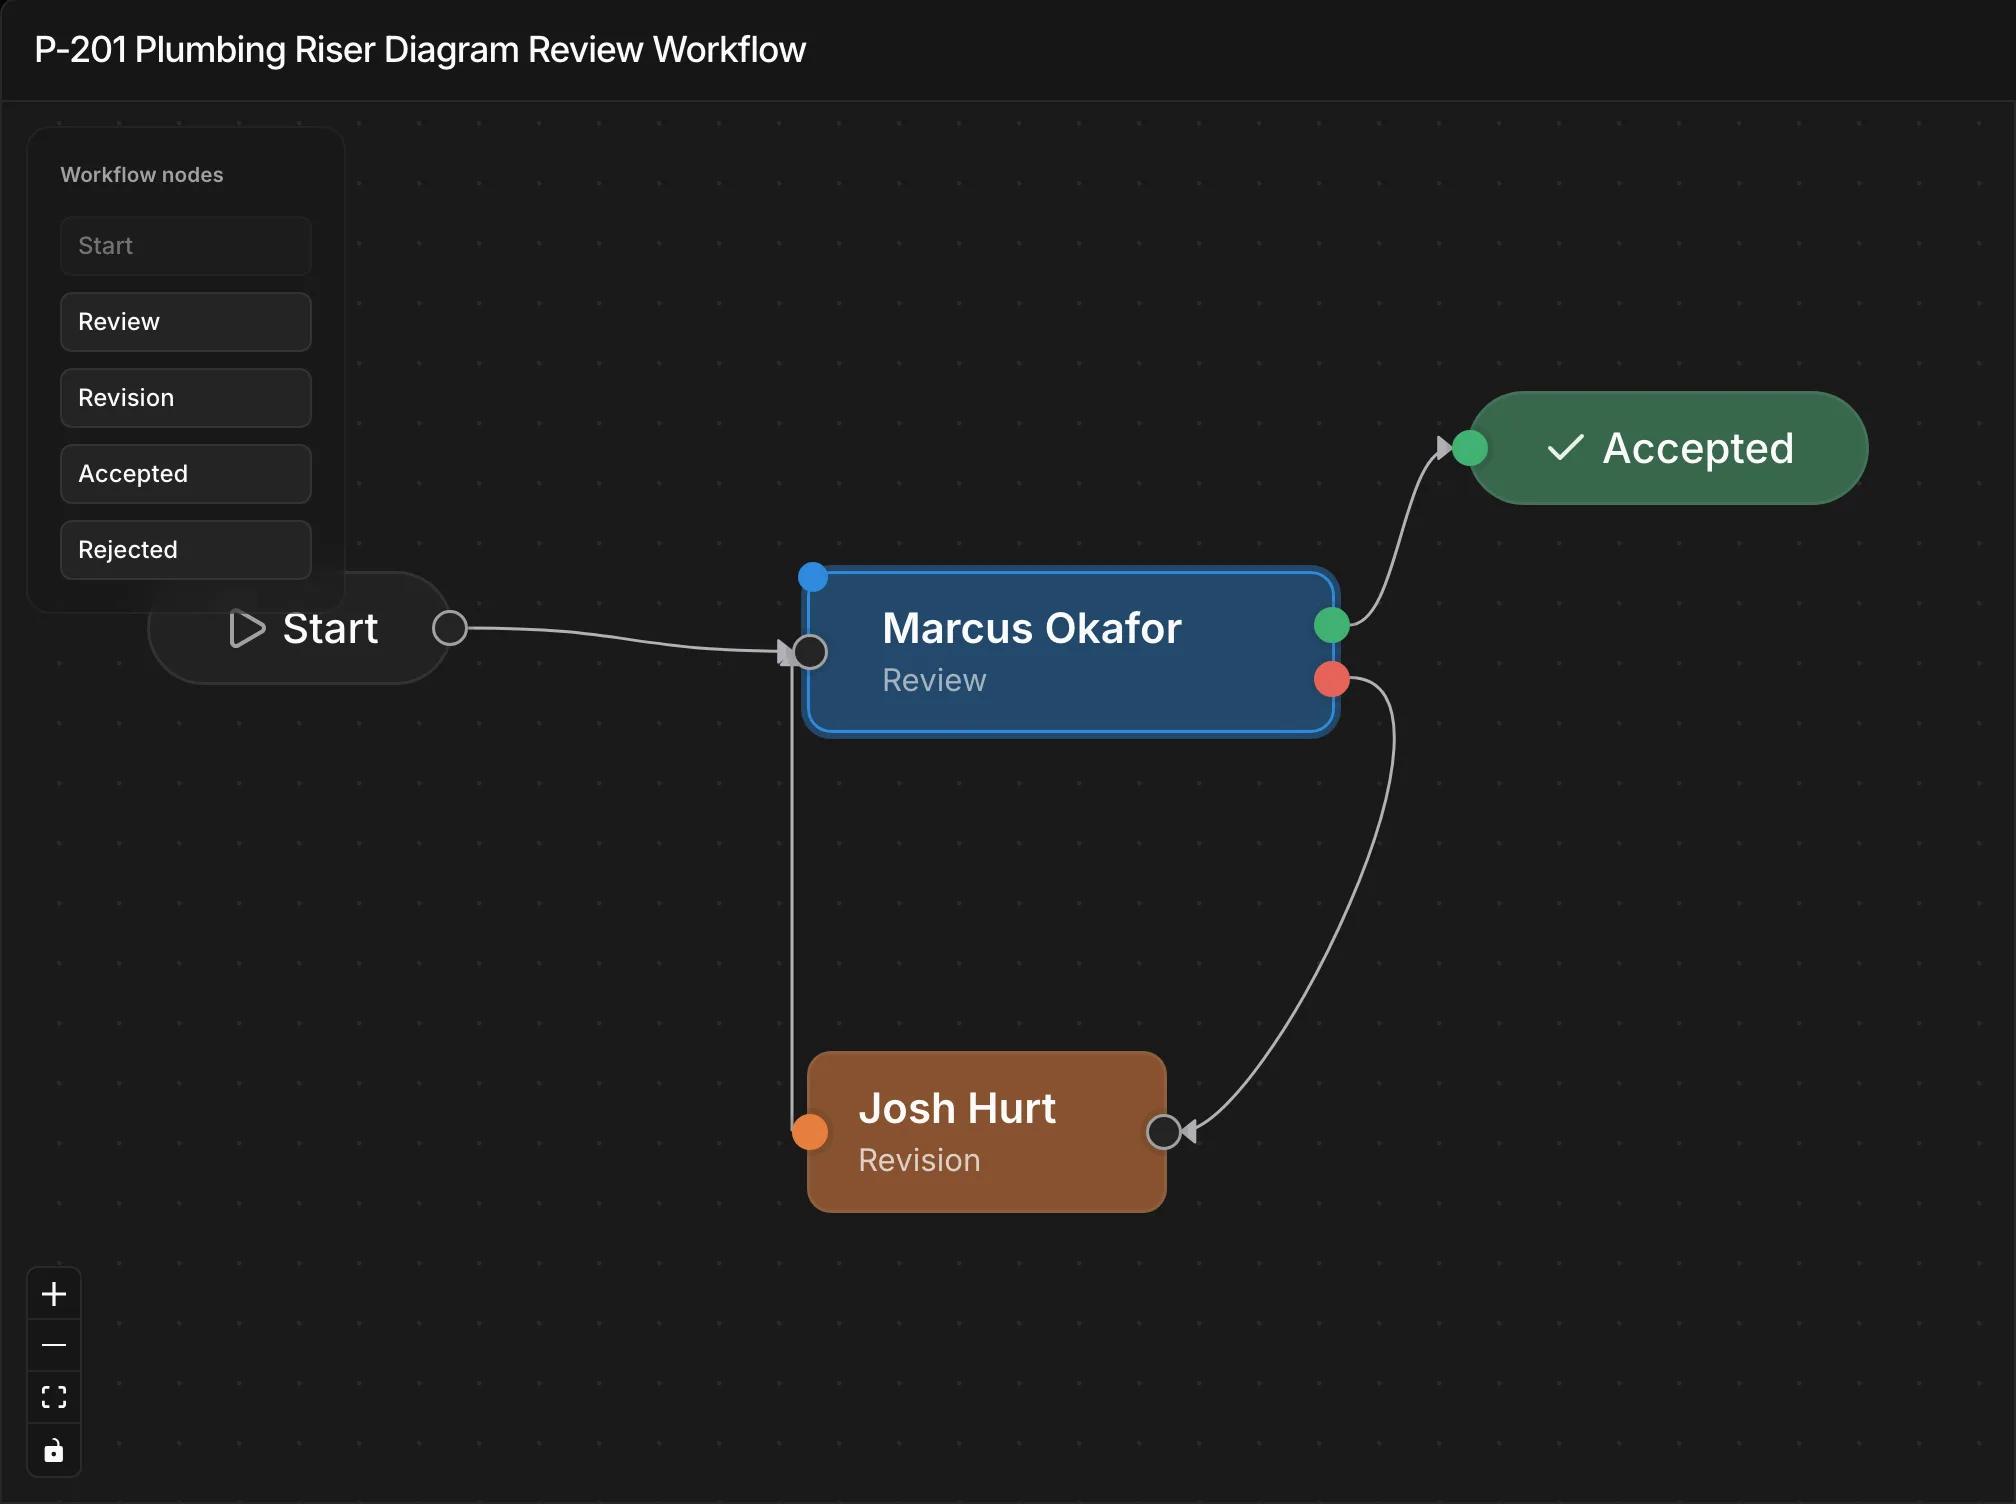Click the Start node output handle
The image size is (2016, 1504).
point(450,628)
